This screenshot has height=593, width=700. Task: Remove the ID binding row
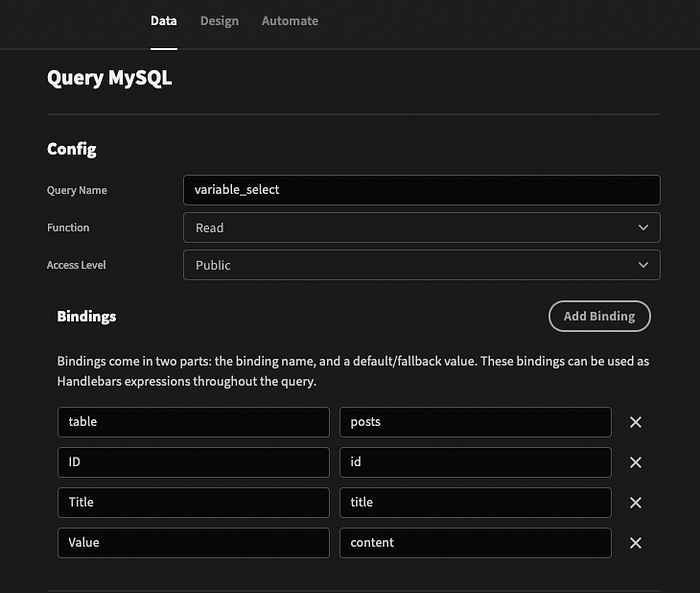[635, 462]
